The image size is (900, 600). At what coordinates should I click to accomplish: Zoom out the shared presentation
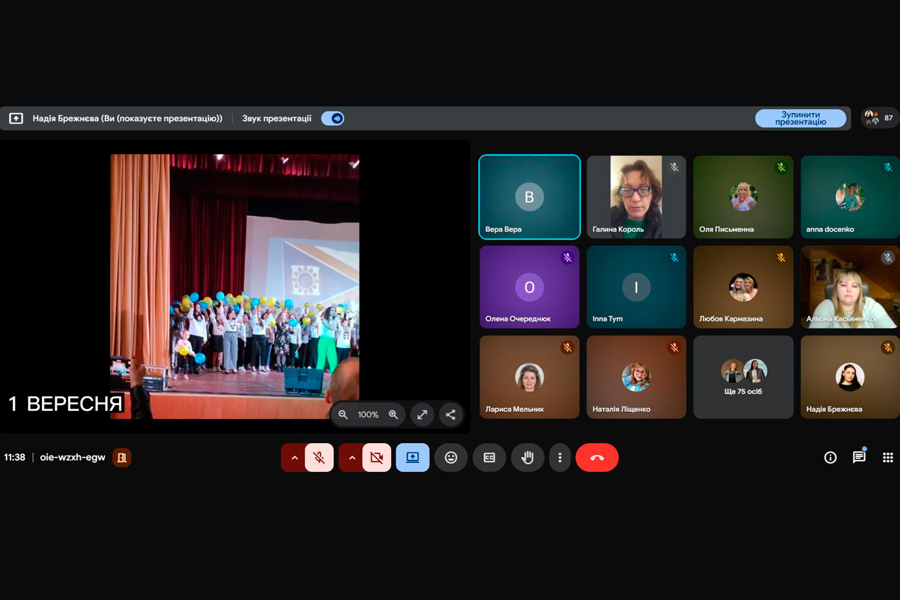343,415
